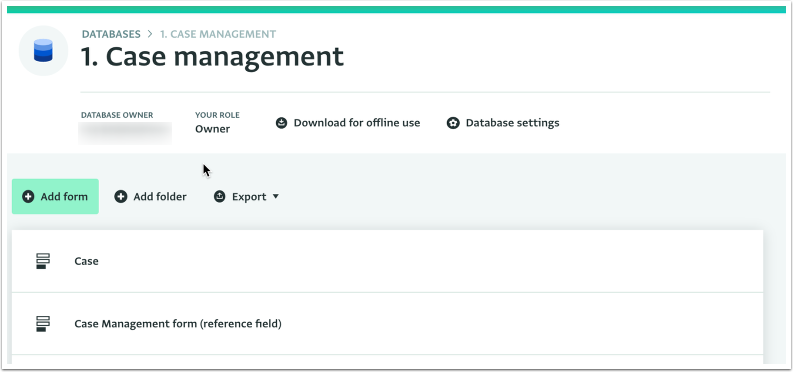Go to Databases breadcrumb link
This screenshot has height=372, width=793.
[111, 34]
